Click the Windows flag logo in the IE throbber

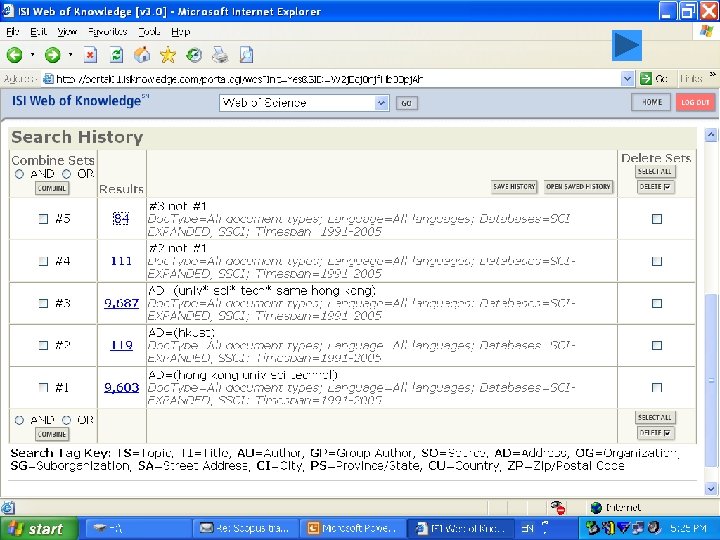pyautogui.click(x=706, y=31)
